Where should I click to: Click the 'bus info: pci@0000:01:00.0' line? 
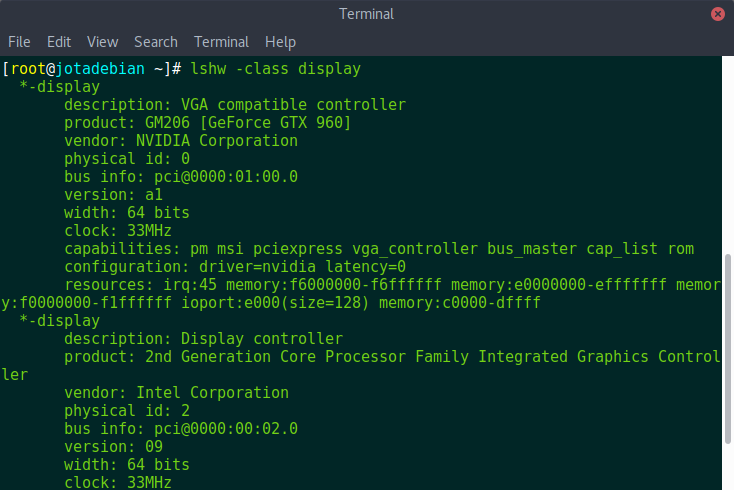tap(181, 177)
